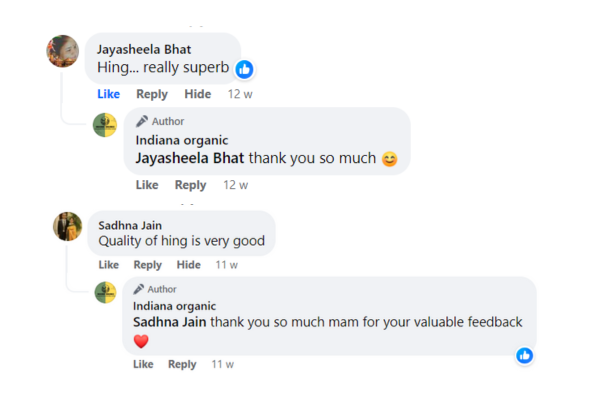This screenshot has height=400, width=600.
Task: Click pencil Author badge in second reply
Action: point(155,289)
